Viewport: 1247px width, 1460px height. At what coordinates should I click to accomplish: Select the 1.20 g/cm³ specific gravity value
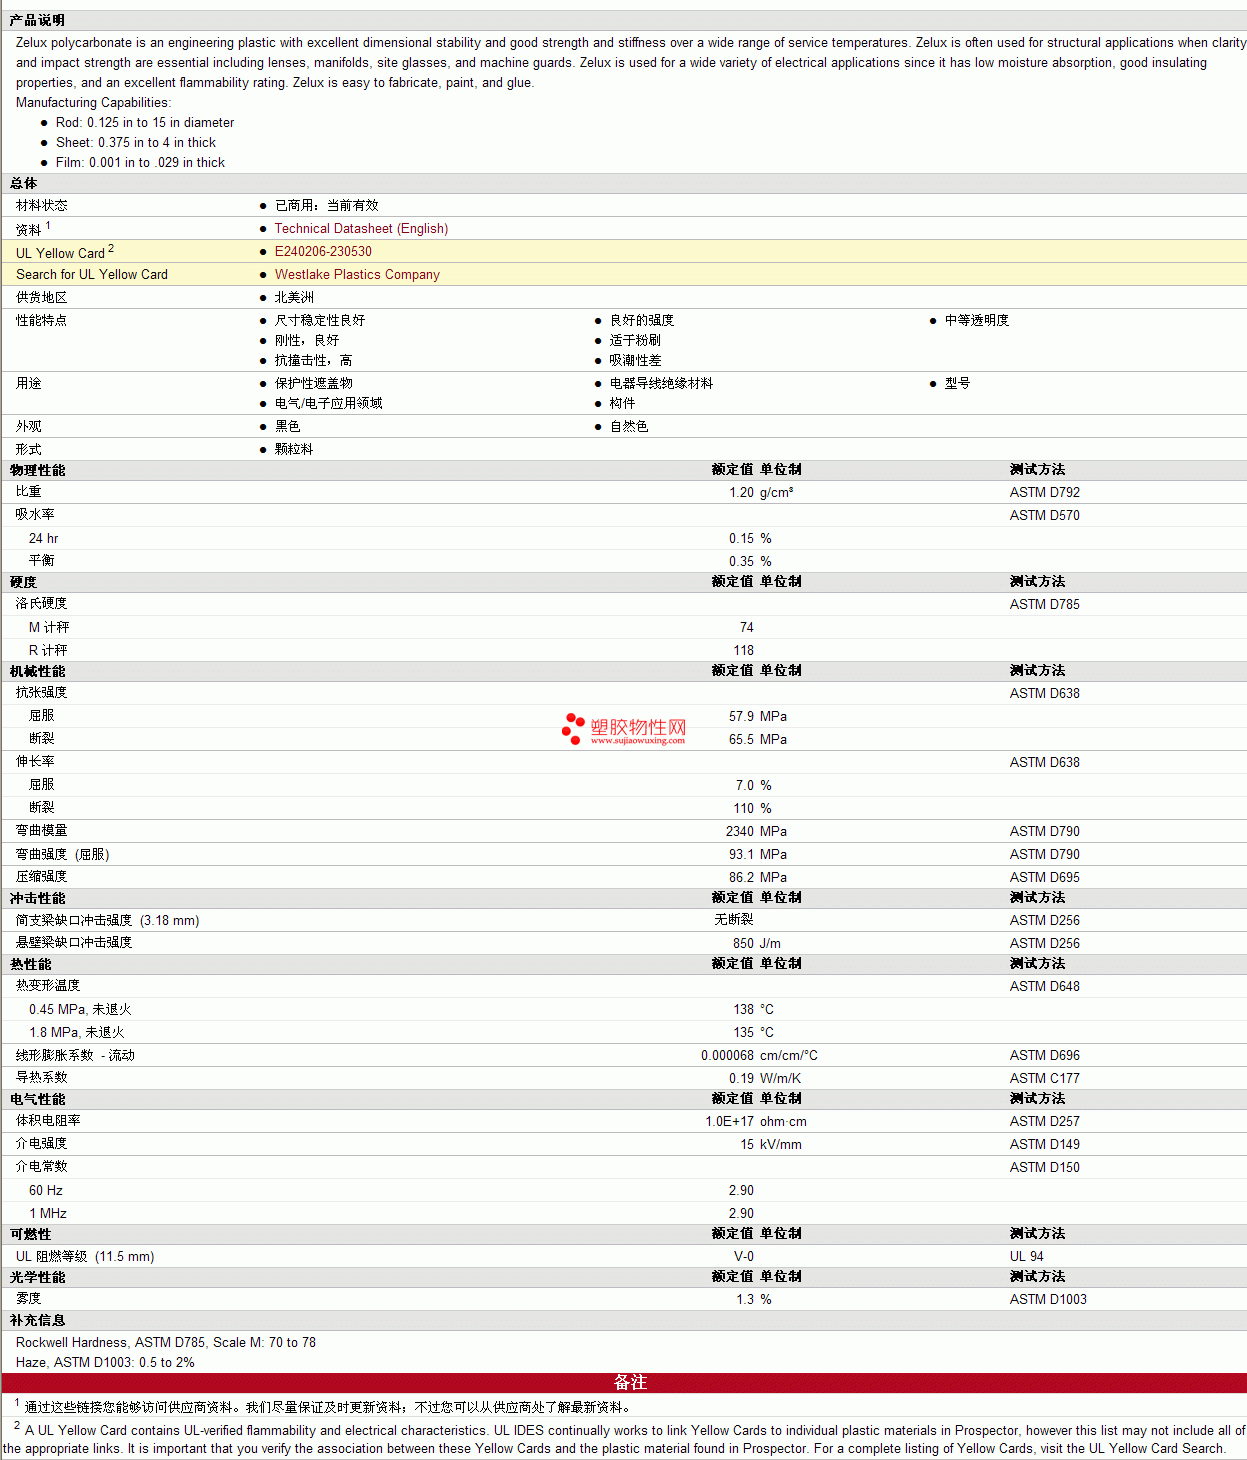pyautogui.click(x=761, y=492)
